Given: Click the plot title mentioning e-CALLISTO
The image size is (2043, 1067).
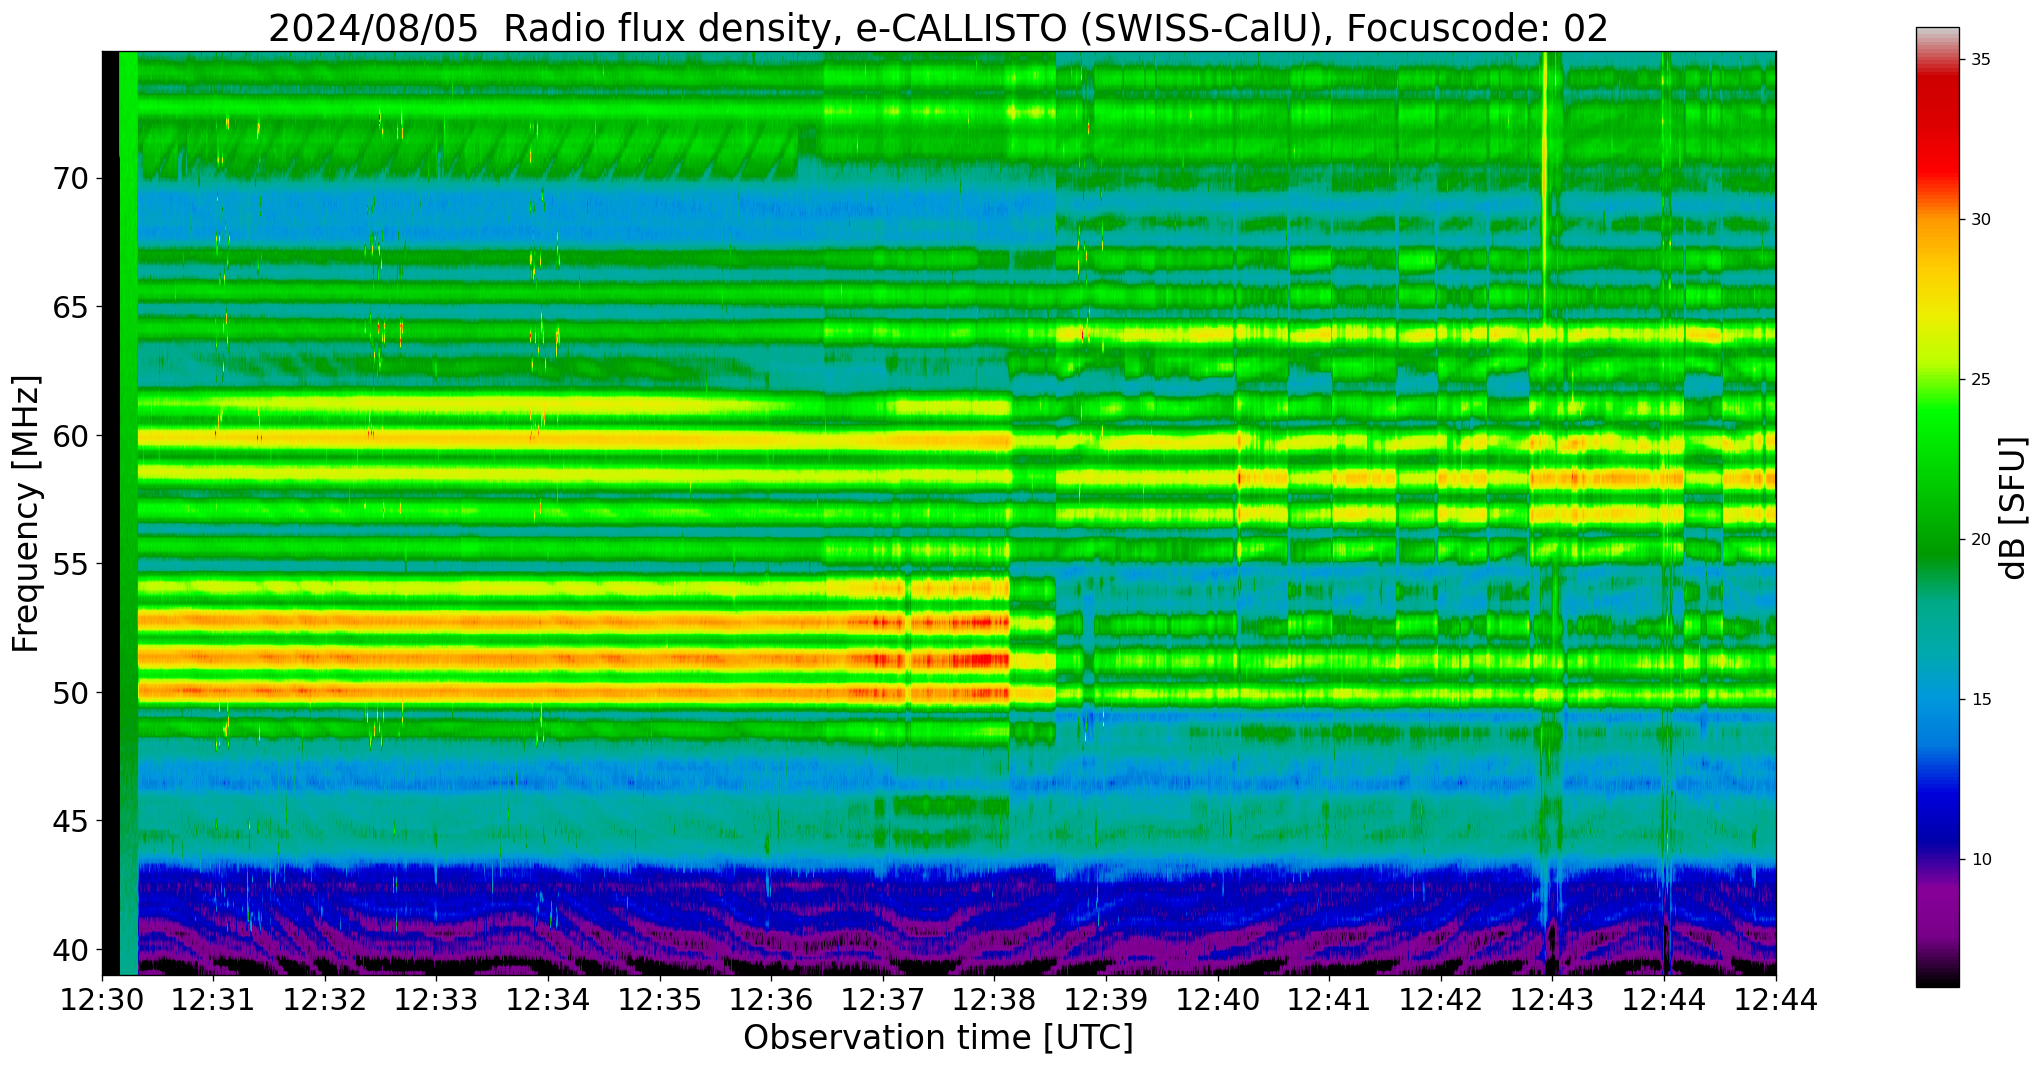Looking at the screenshot, I should pyautogui.click(x=938, y=28).
